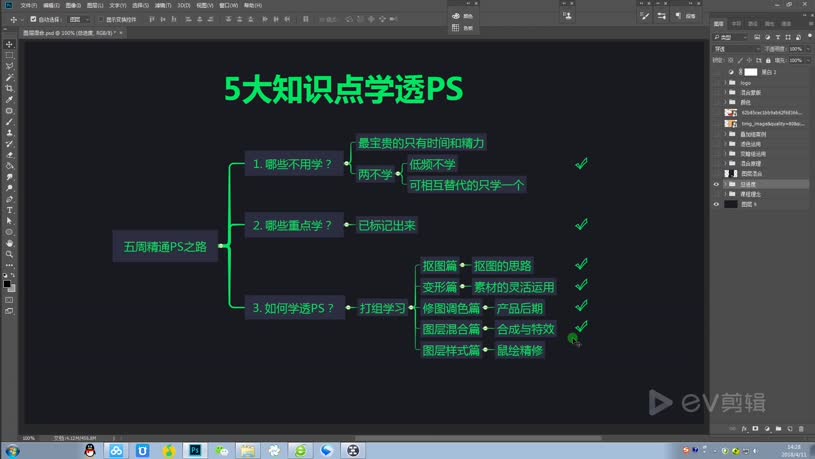
Task: Open the QQ penguin taskbar icon
Action: (90, 450)
